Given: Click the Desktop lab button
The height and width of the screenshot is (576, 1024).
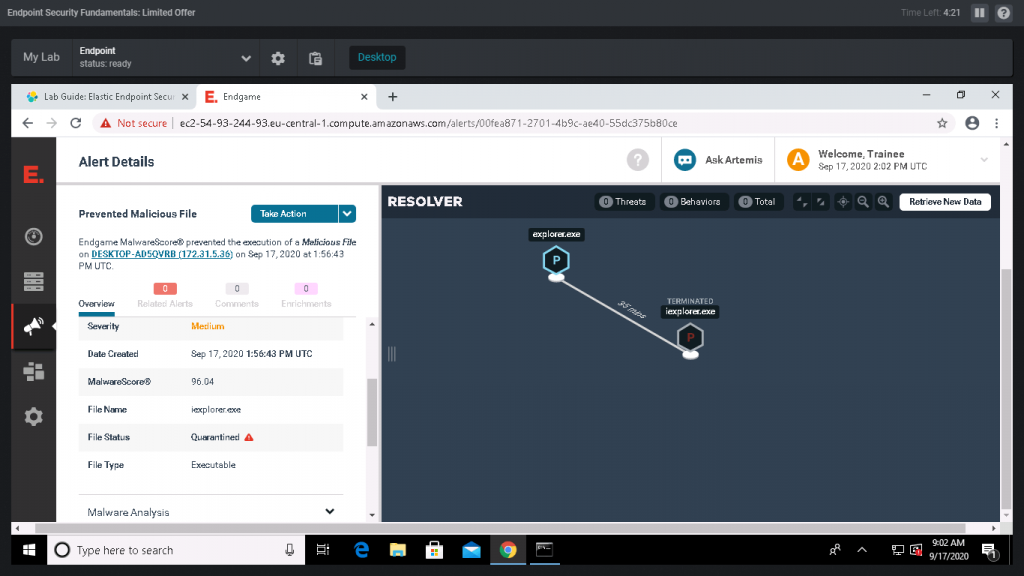Looking at the screenshot, I should 377,57.
